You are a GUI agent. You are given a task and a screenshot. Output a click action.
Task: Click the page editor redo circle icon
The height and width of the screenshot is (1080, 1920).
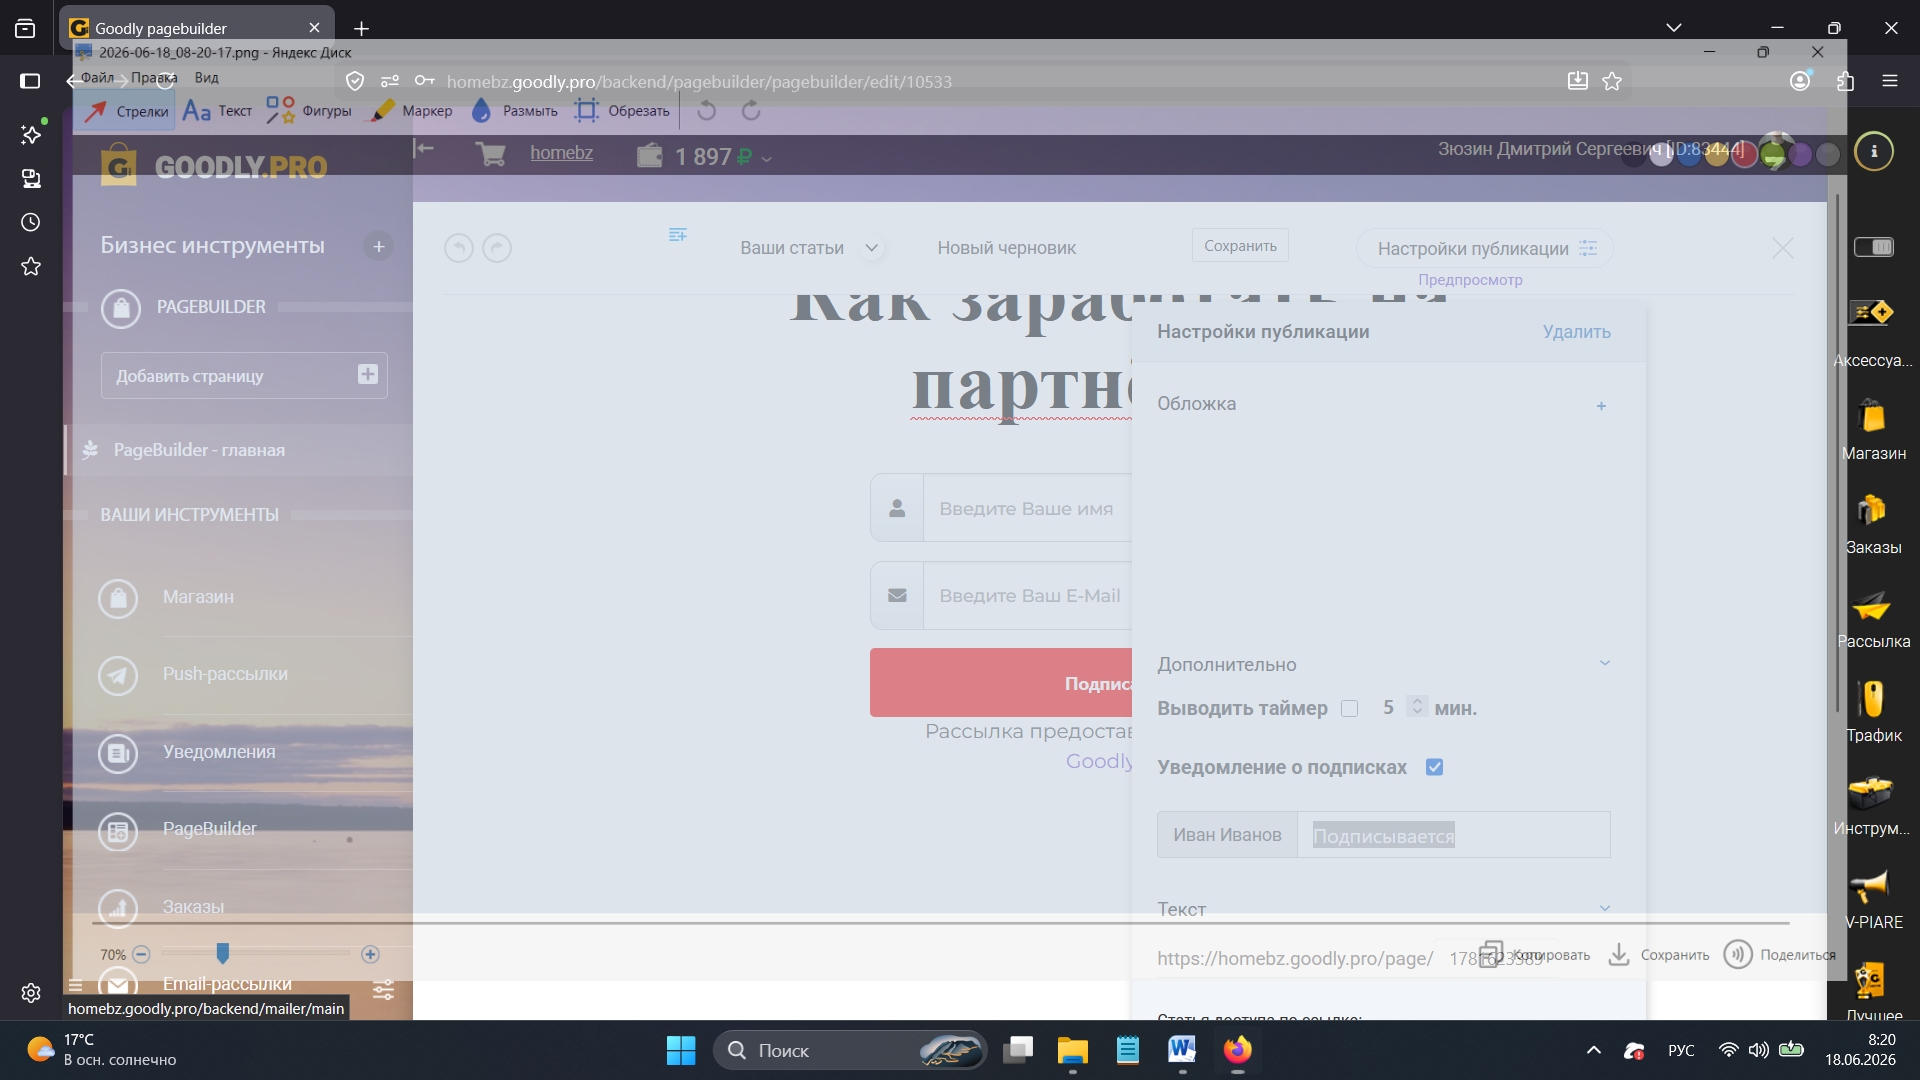[497, 248]
